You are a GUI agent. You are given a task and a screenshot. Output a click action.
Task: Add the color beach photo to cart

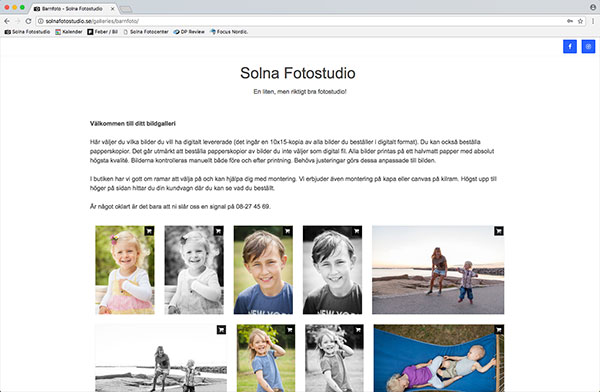pos(499,231)
